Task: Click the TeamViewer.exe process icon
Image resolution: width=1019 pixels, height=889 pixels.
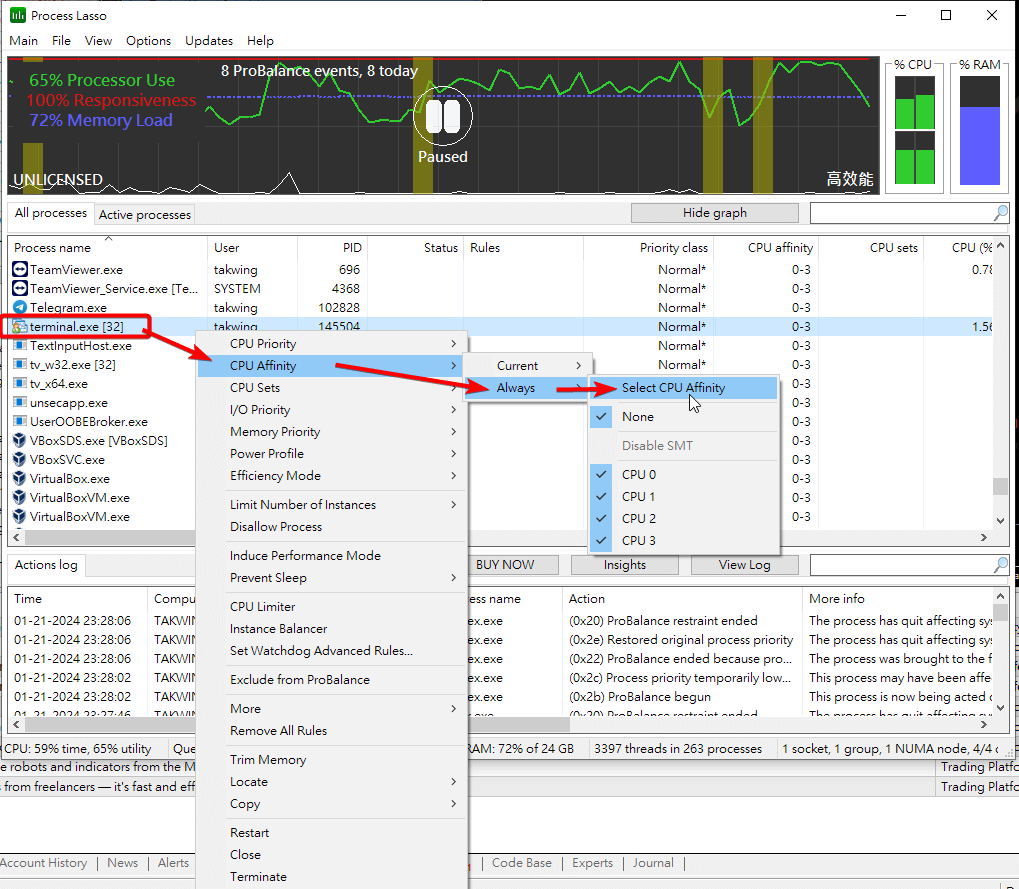Action: (x=19, y=270)
